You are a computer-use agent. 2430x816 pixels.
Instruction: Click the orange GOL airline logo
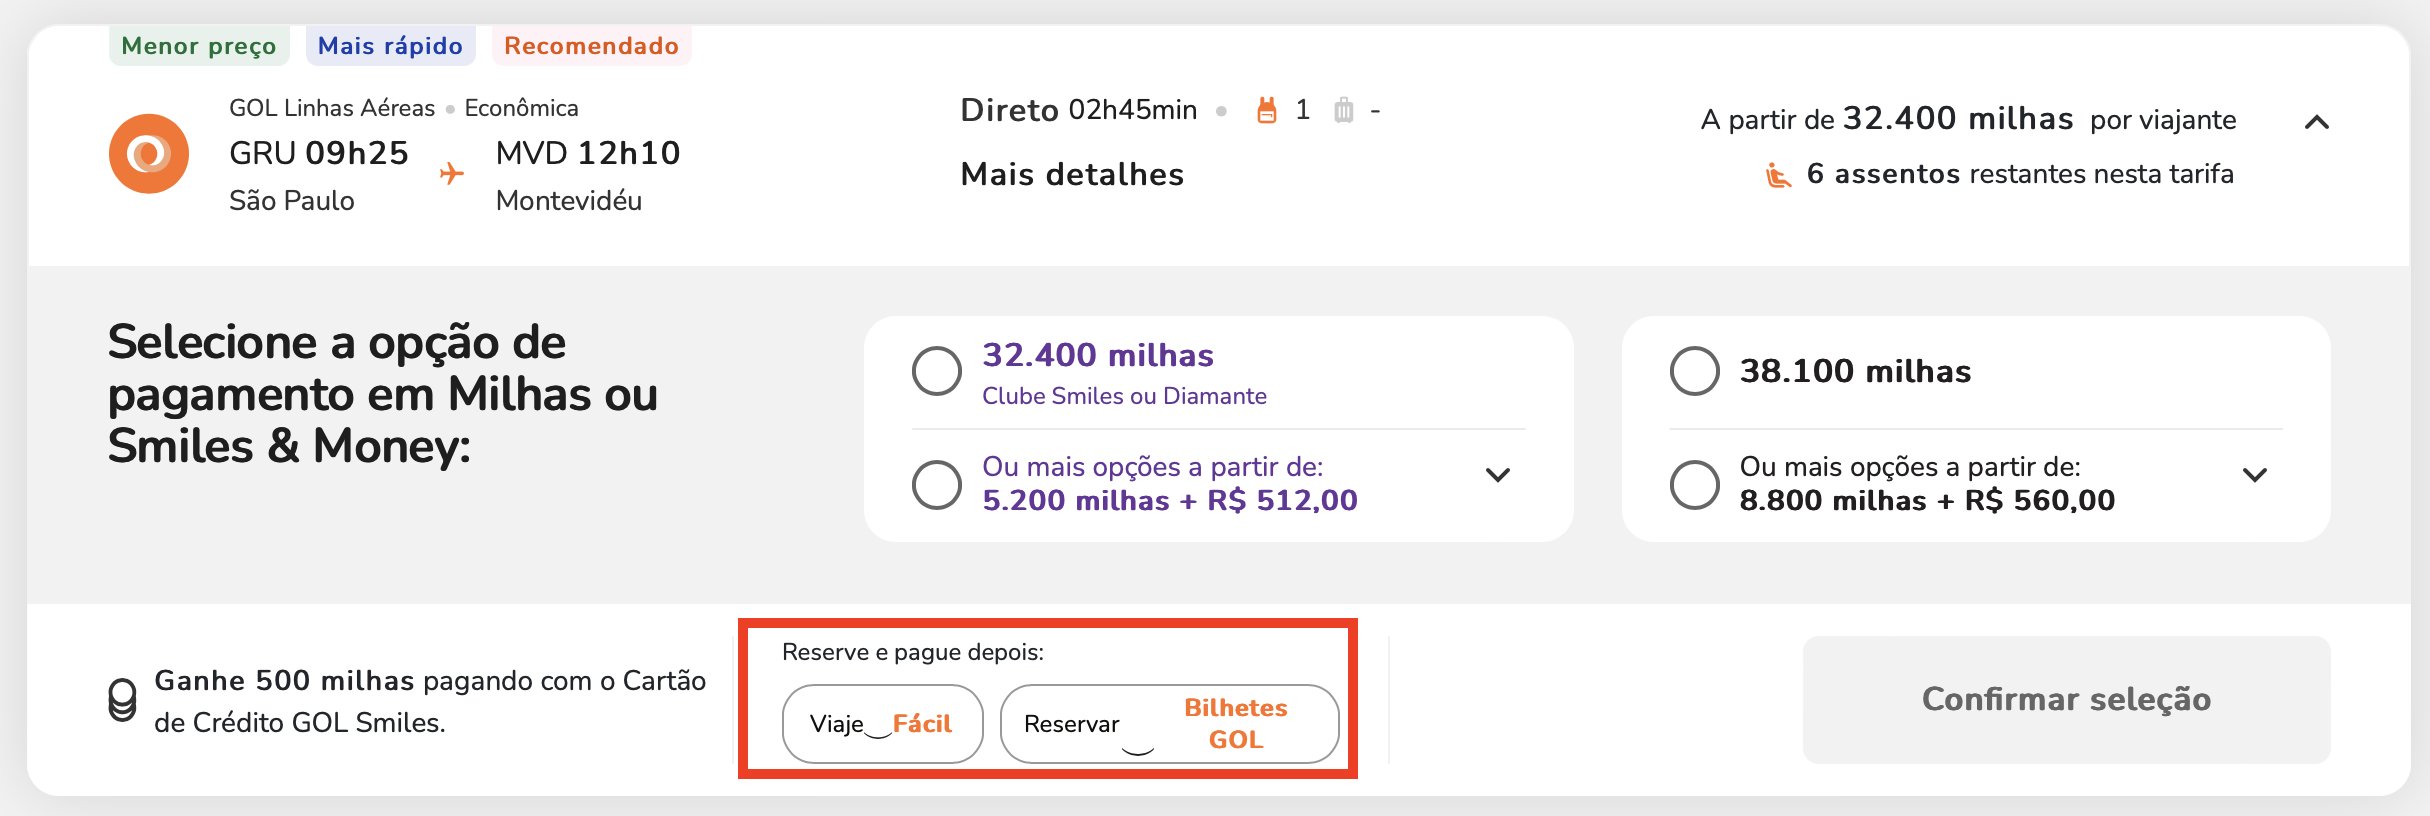pos(149,153)
